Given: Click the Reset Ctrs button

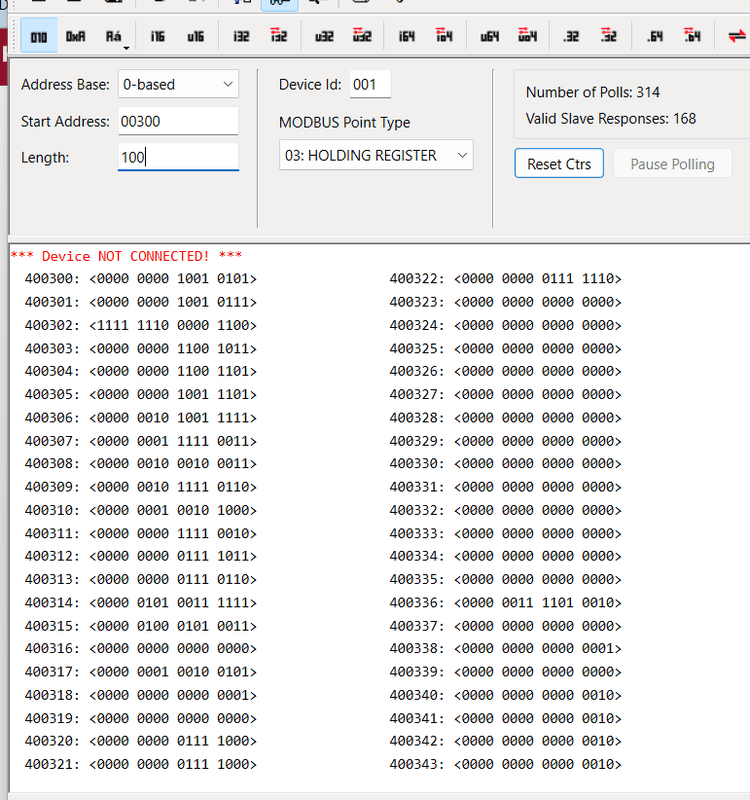Looking at the screenshot, I should 559,164.
